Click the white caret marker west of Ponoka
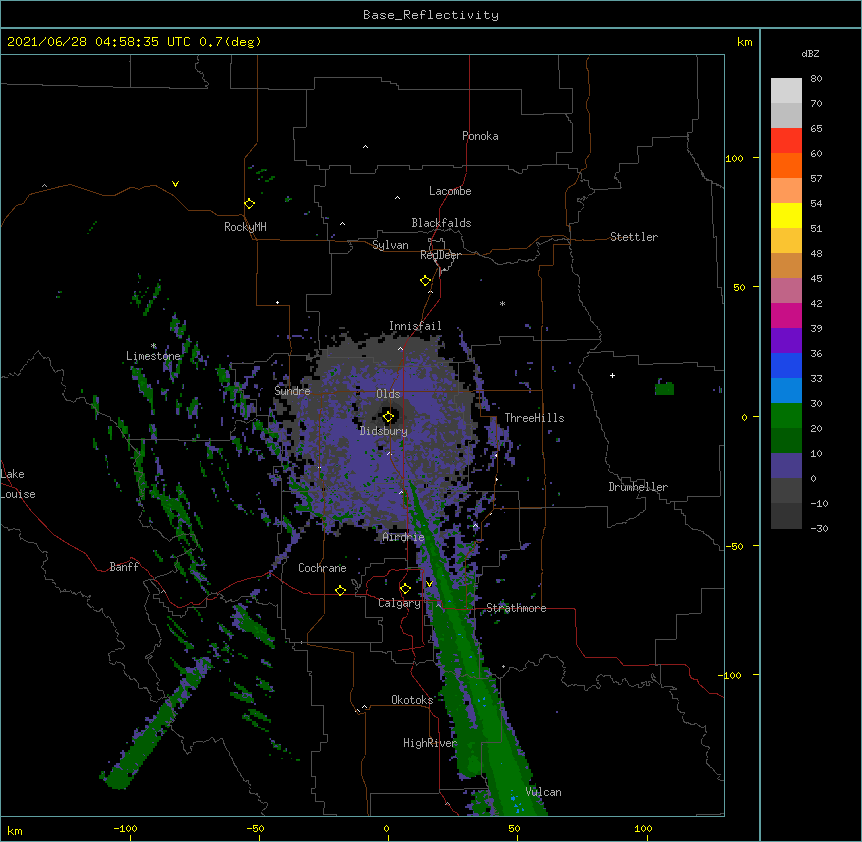The height and width of the screenshot is (842, 862). click(366, 147)
